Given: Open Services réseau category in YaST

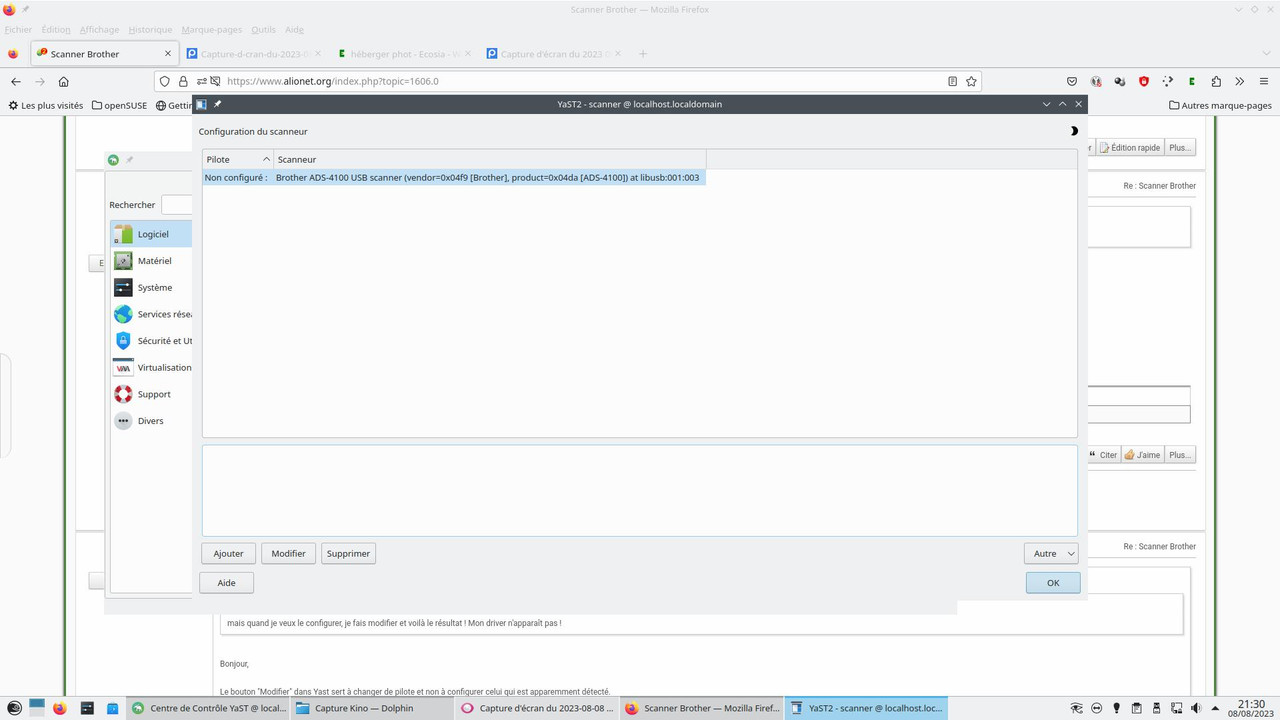Looking at the screenshot, I should [151, 314].
